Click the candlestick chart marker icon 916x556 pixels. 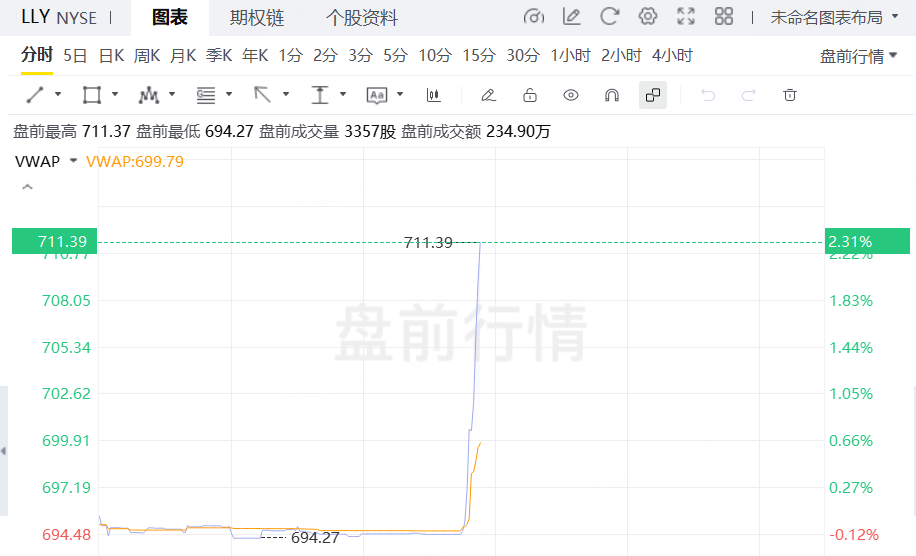(x=433, y=95)
